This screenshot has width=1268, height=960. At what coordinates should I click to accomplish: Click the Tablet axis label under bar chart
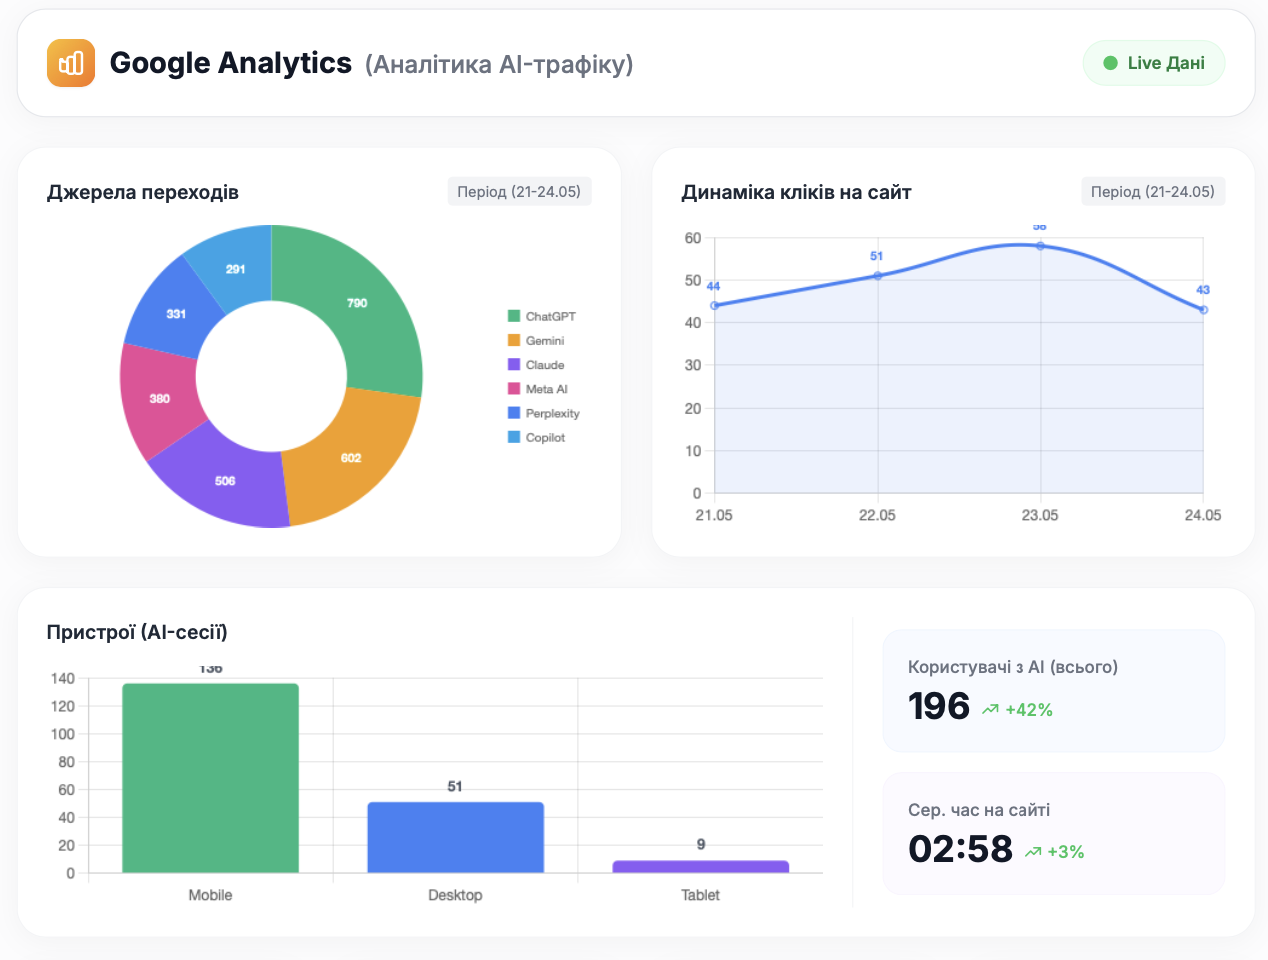pyautogui.click(x=700, y=895)
